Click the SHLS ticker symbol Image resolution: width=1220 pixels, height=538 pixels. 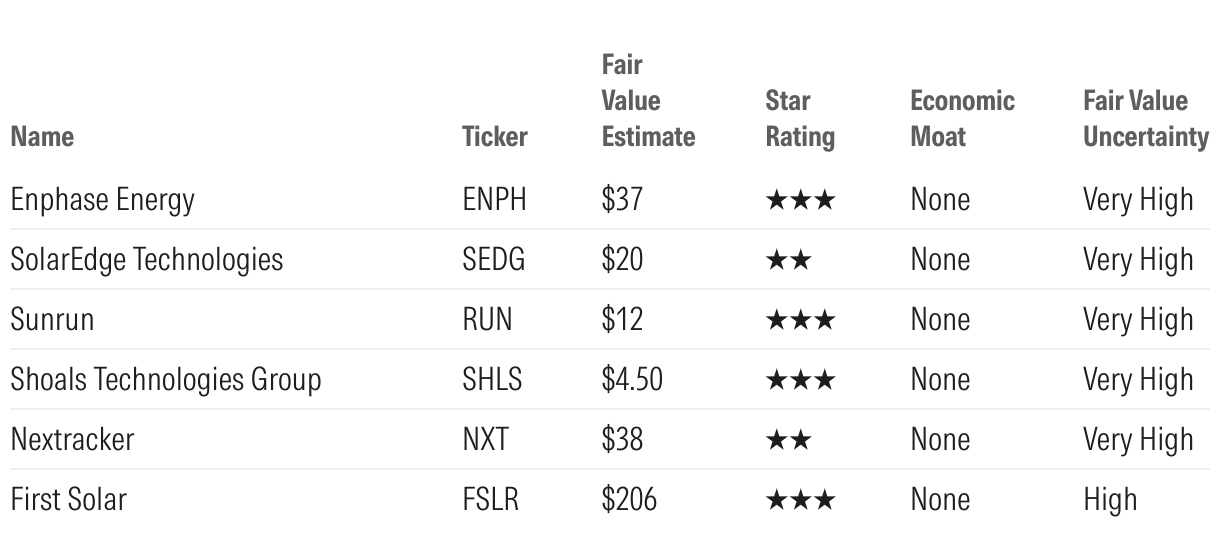pyautogui.click(x=492, y=380)
